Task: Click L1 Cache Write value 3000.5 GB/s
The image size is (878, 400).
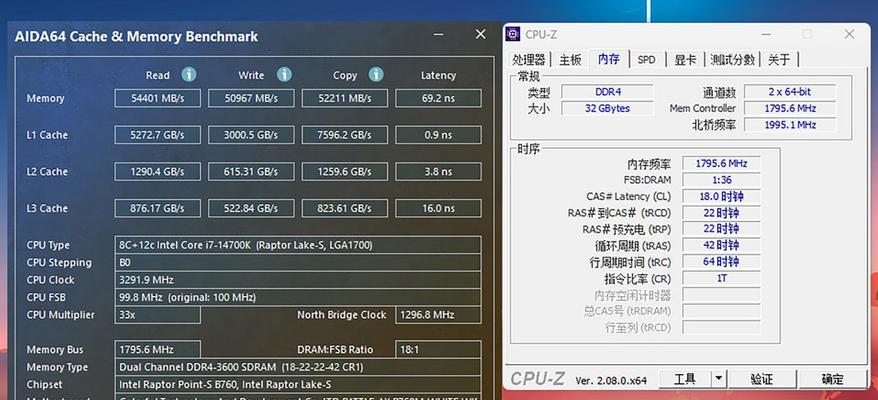Action: pyautogui.click(x=251, y=135)
